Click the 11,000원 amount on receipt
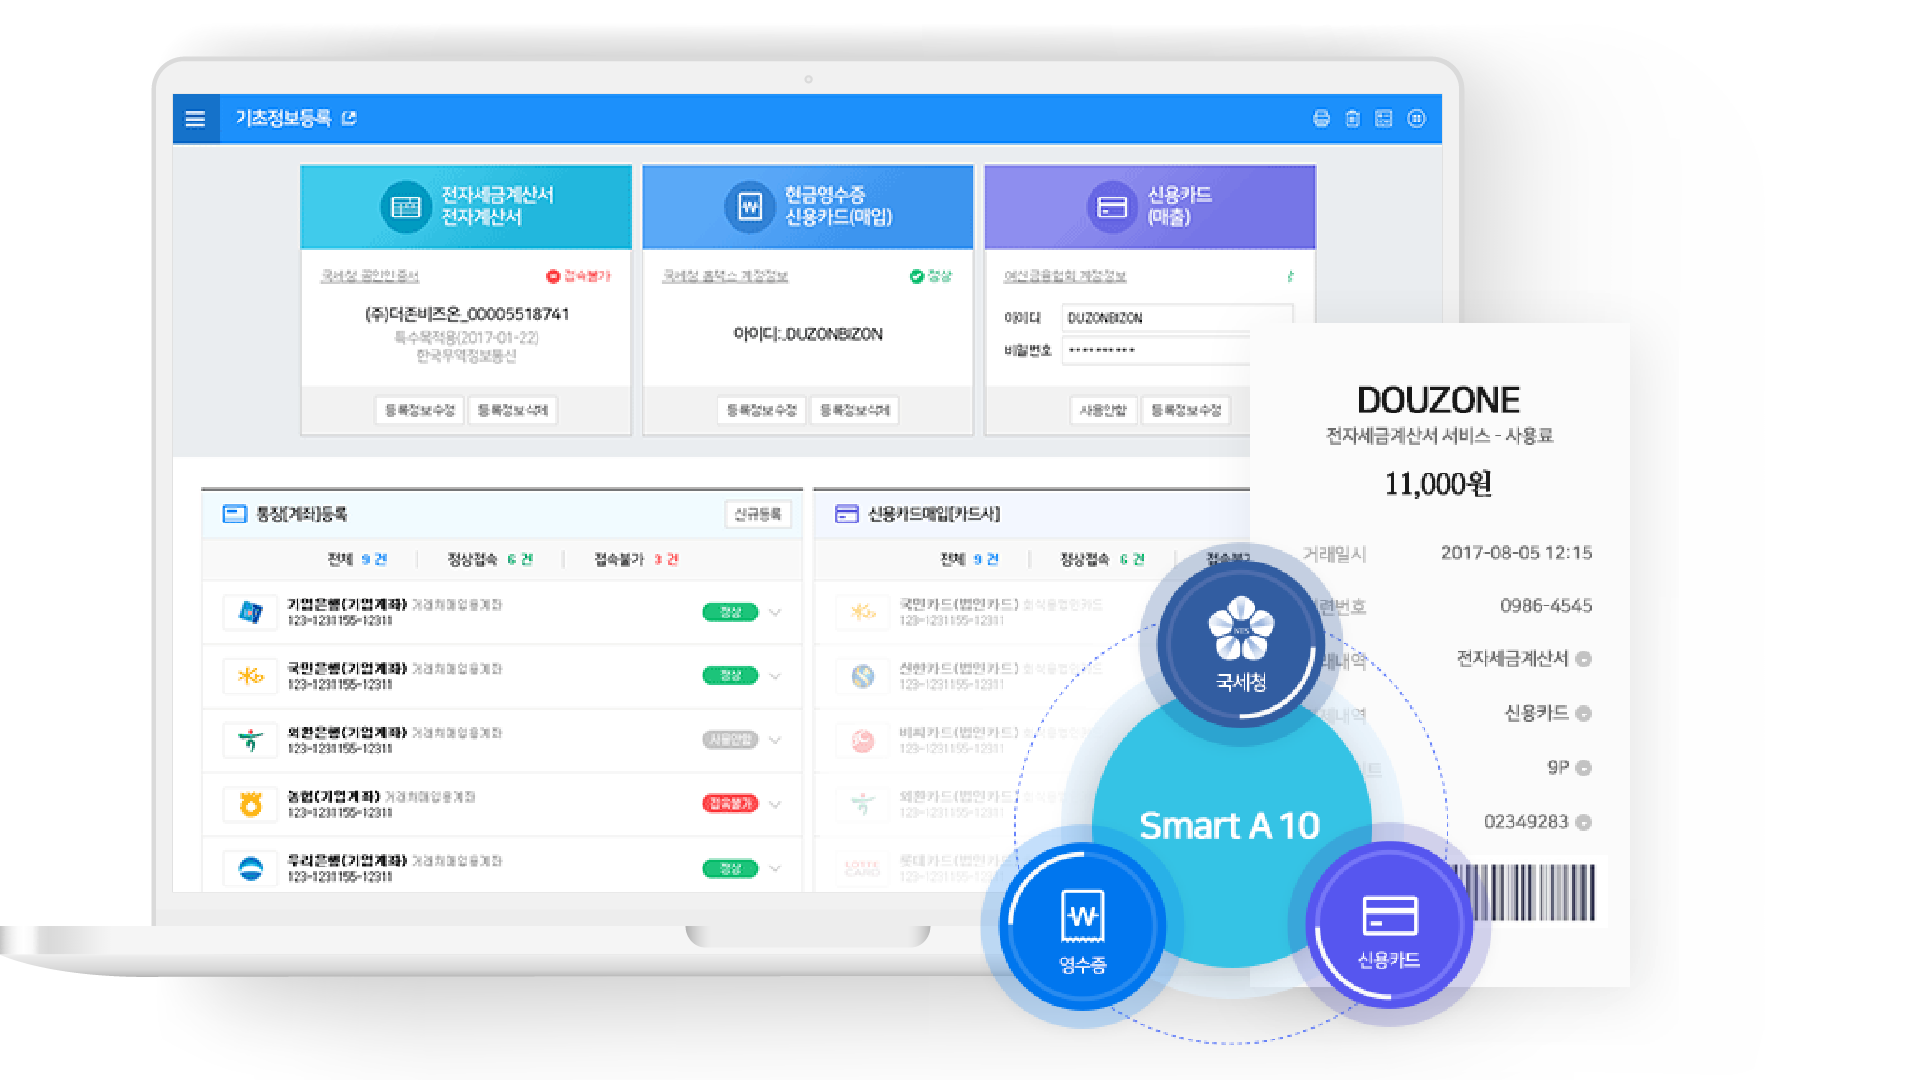The height and width of the screenshot is (1080, 1920). tap(1438, 484)
